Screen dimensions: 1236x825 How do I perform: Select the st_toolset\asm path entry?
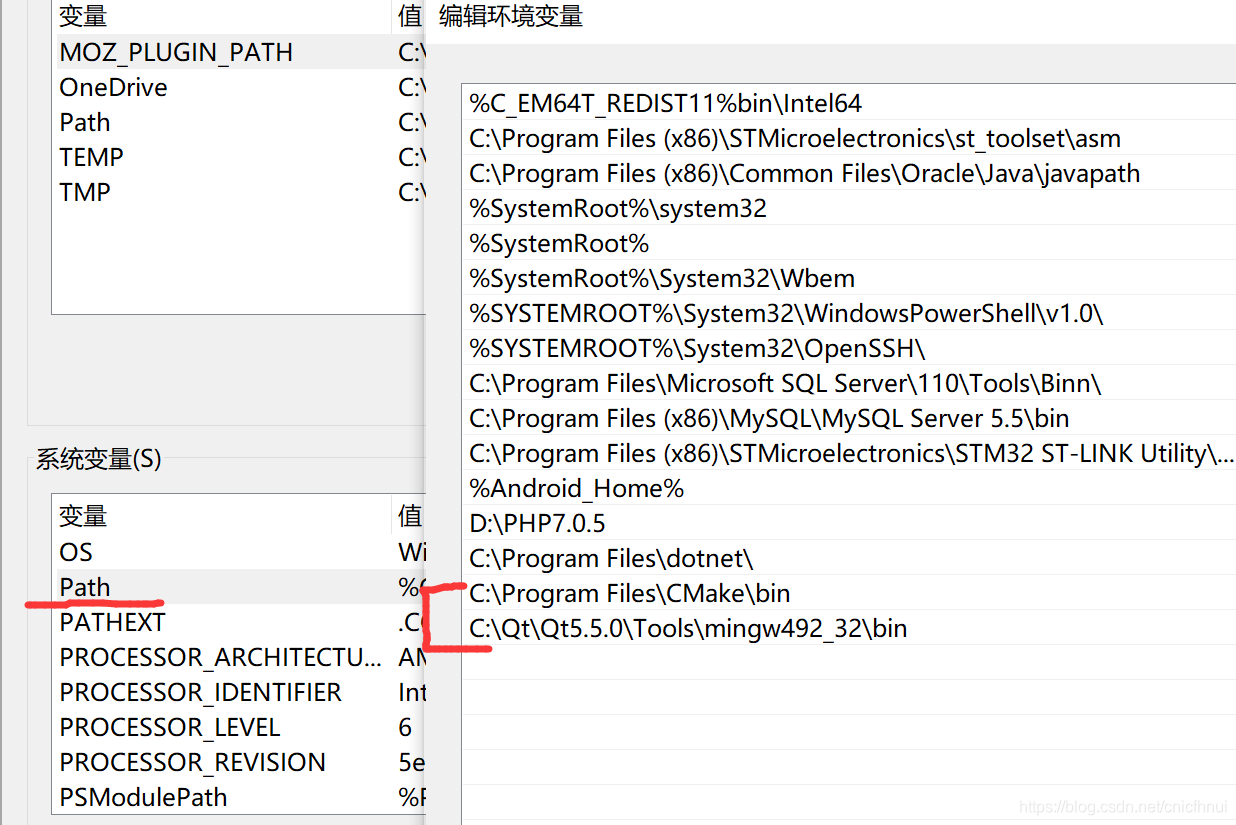[850, 138]
